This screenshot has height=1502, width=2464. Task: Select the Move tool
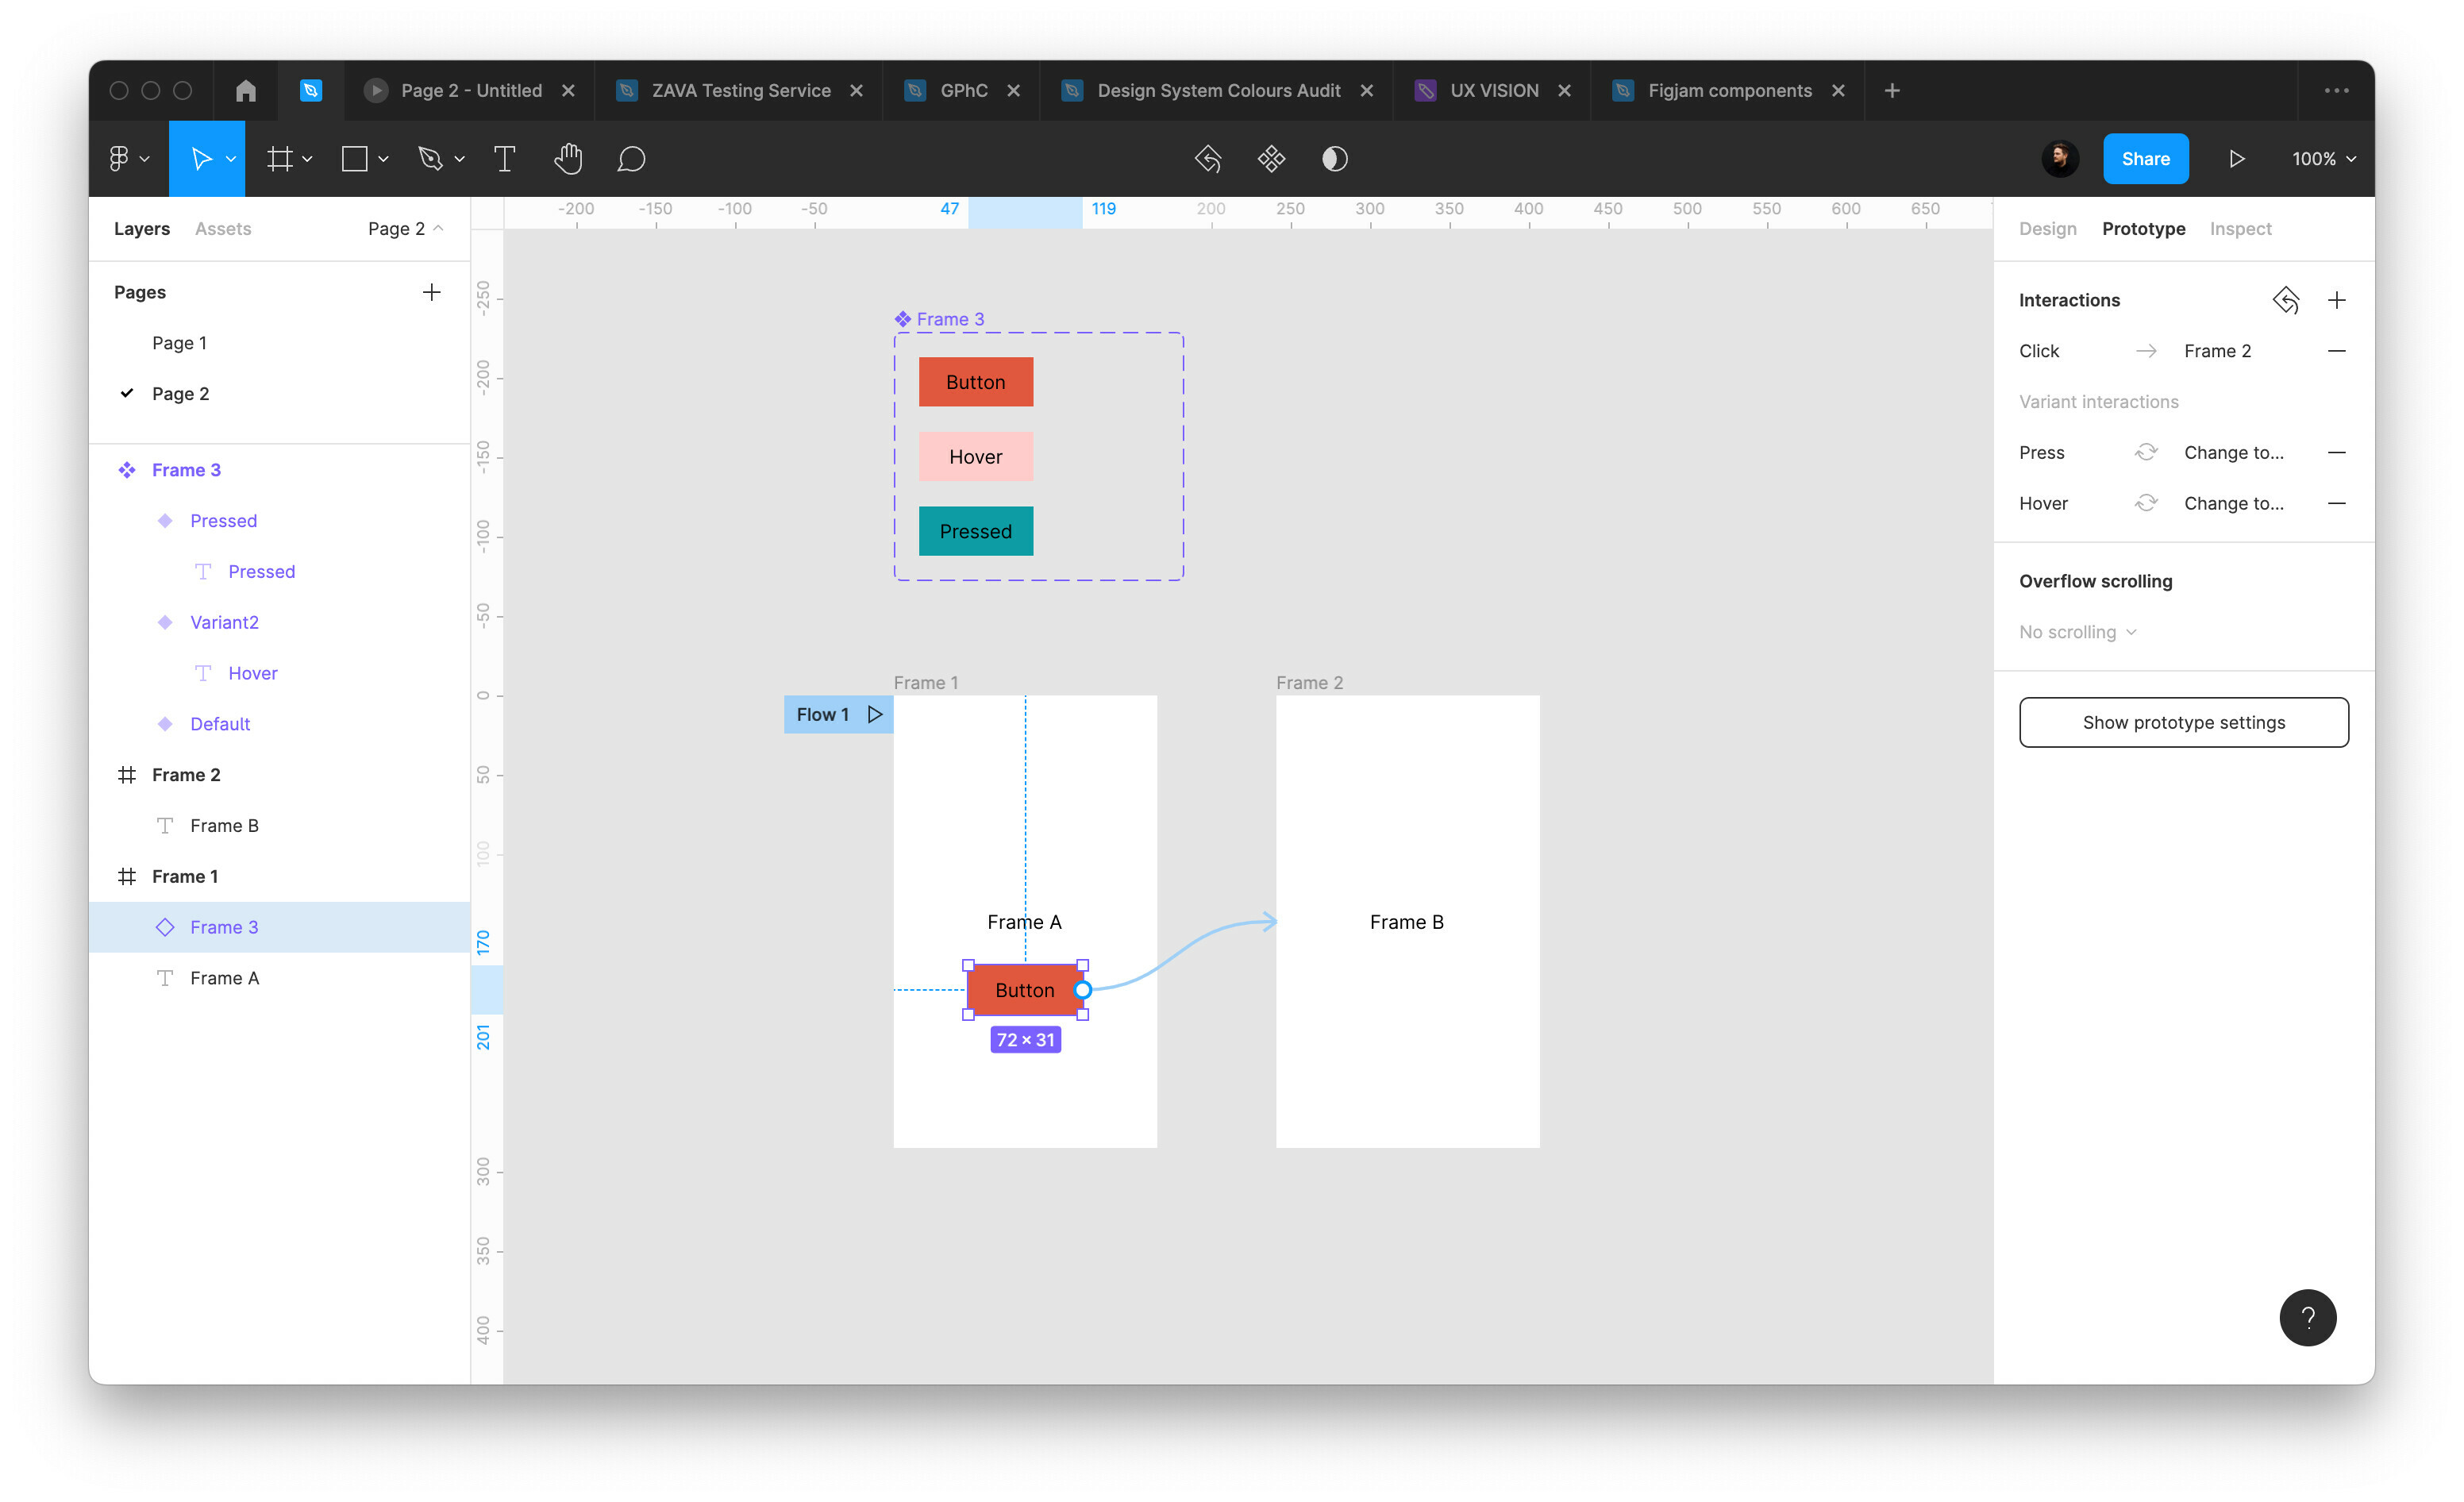tap(201, 158)
